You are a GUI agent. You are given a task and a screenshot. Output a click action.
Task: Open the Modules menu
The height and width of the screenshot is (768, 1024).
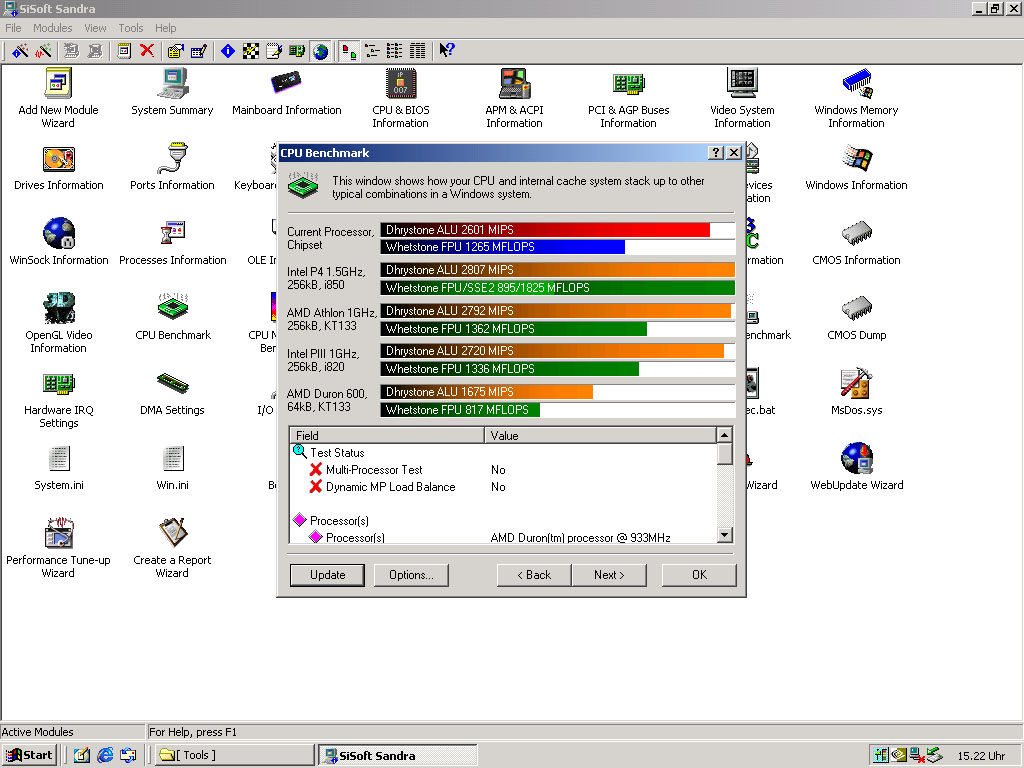tap(53, 28)
